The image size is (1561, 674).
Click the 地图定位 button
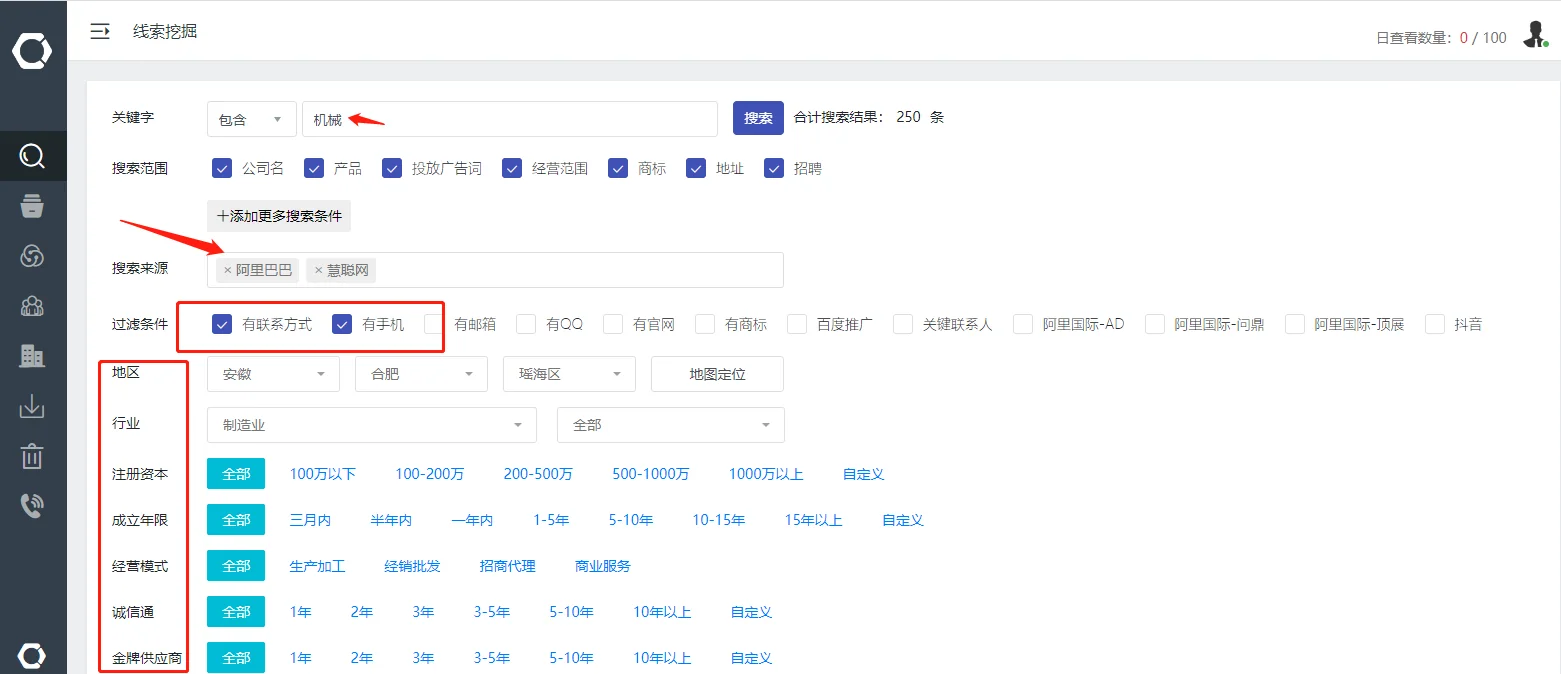[717, 374]
